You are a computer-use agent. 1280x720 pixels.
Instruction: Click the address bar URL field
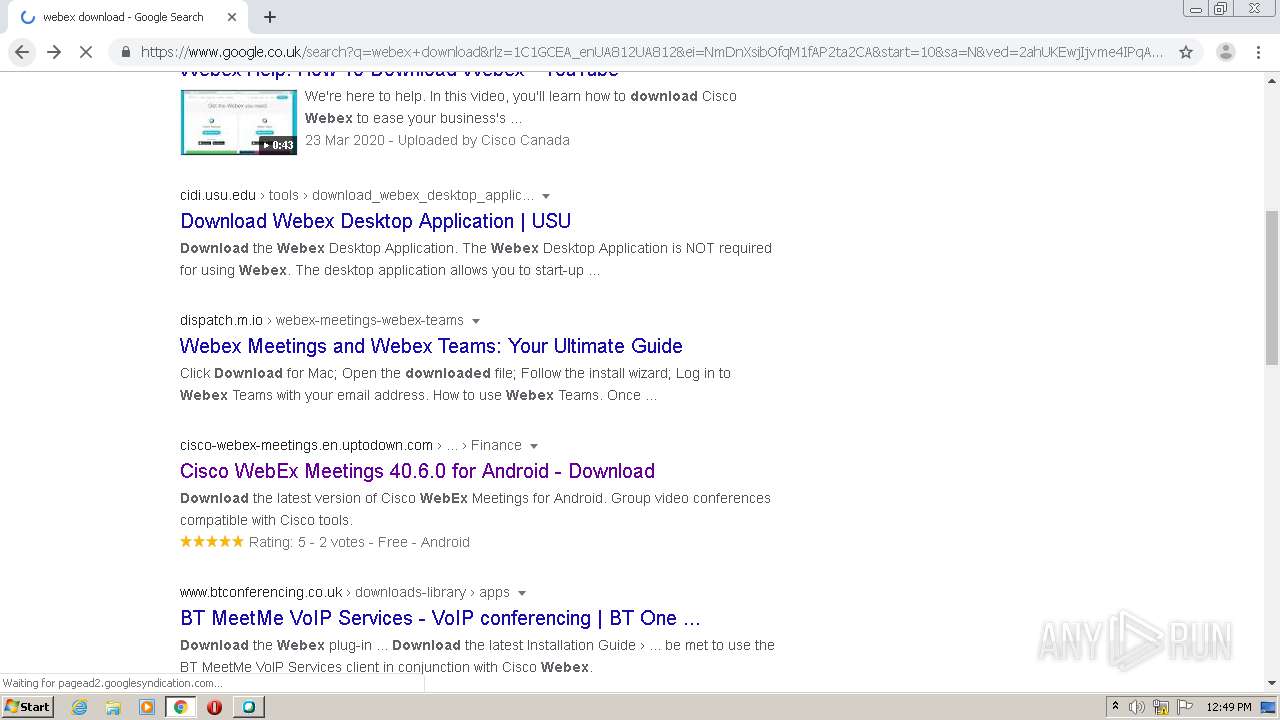coord(652,52)
